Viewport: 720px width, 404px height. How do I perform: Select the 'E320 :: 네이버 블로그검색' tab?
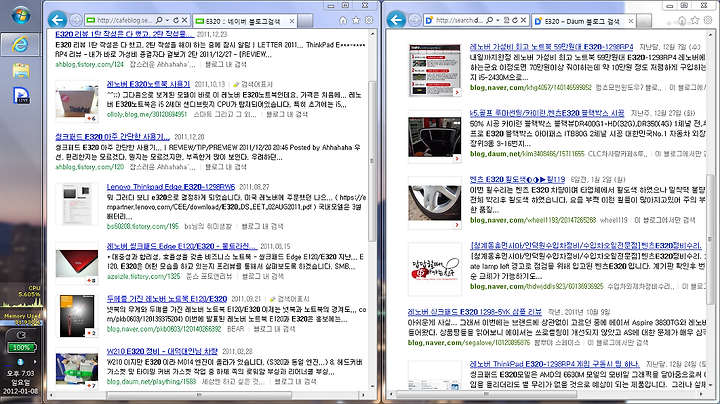(245, 21)
